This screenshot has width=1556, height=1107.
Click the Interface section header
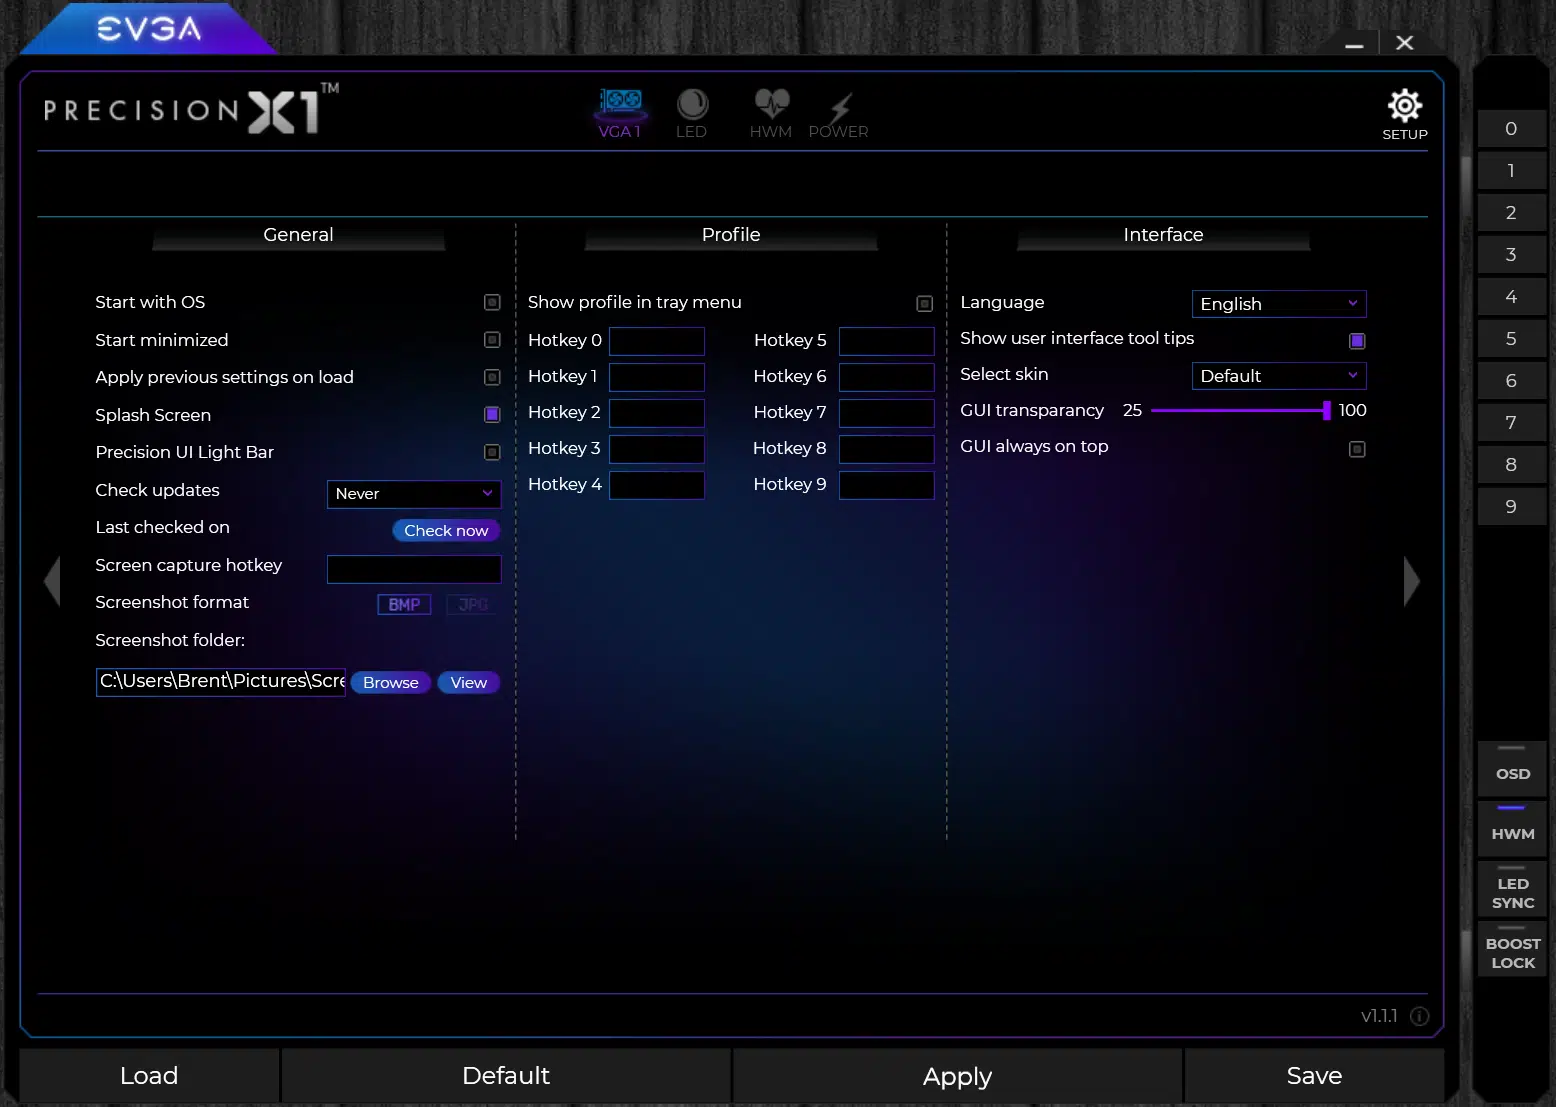point(1163,235)
